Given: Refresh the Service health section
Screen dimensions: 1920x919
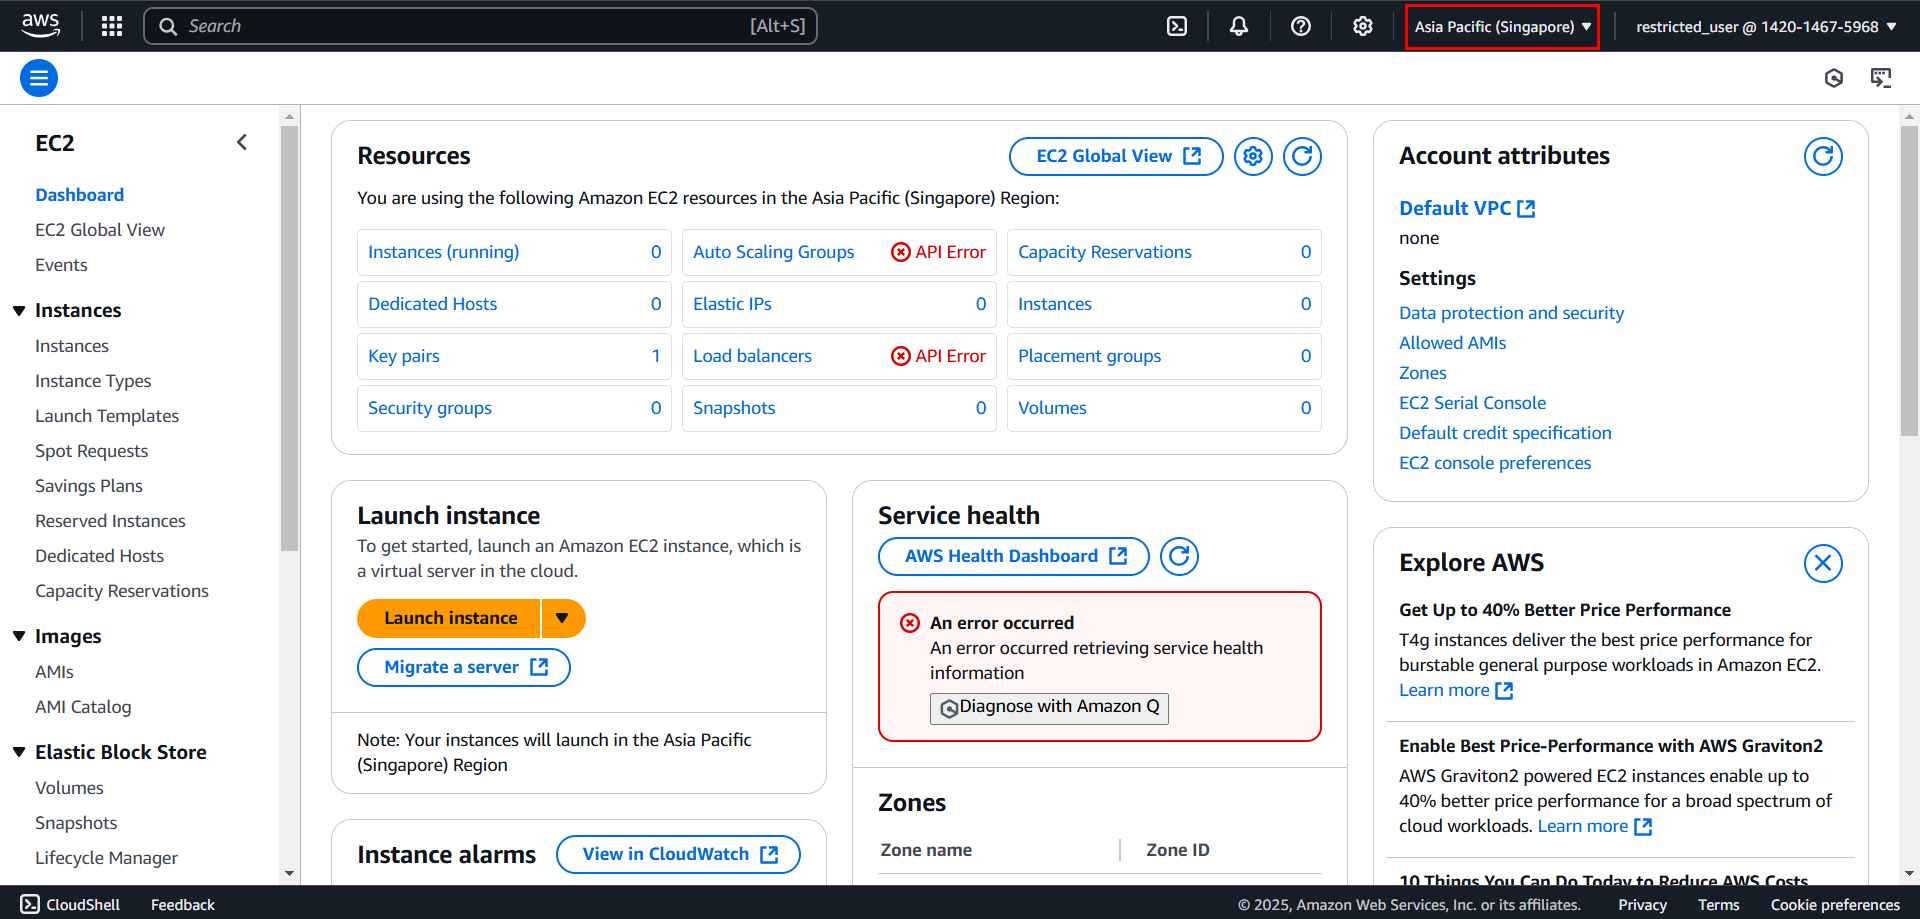Looking at the screenshot, I should 1180,556.
